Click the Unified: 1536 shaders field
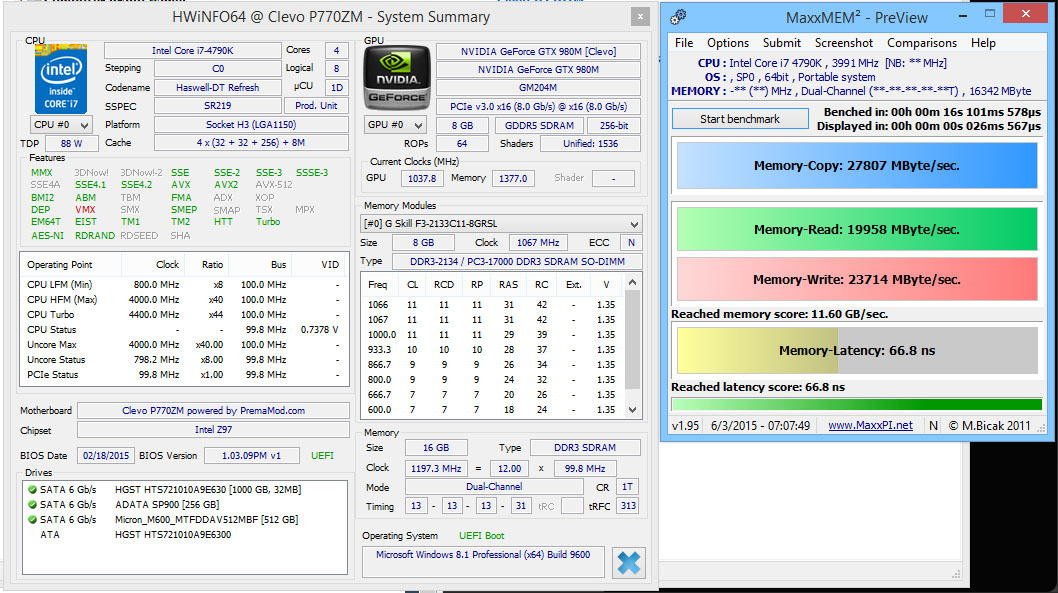This screenshot has height=593, width=1058. tap(590, 144)
